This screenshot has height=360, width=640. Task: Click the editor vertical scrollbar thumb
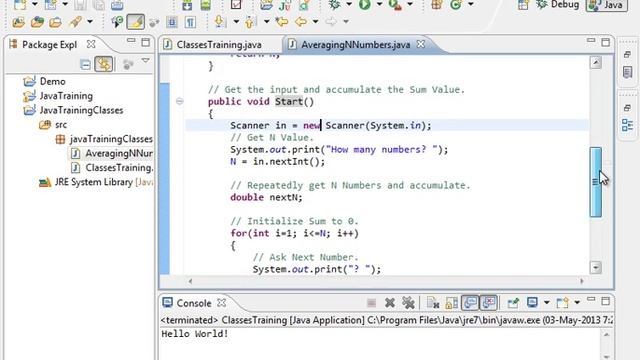(596, 182)
